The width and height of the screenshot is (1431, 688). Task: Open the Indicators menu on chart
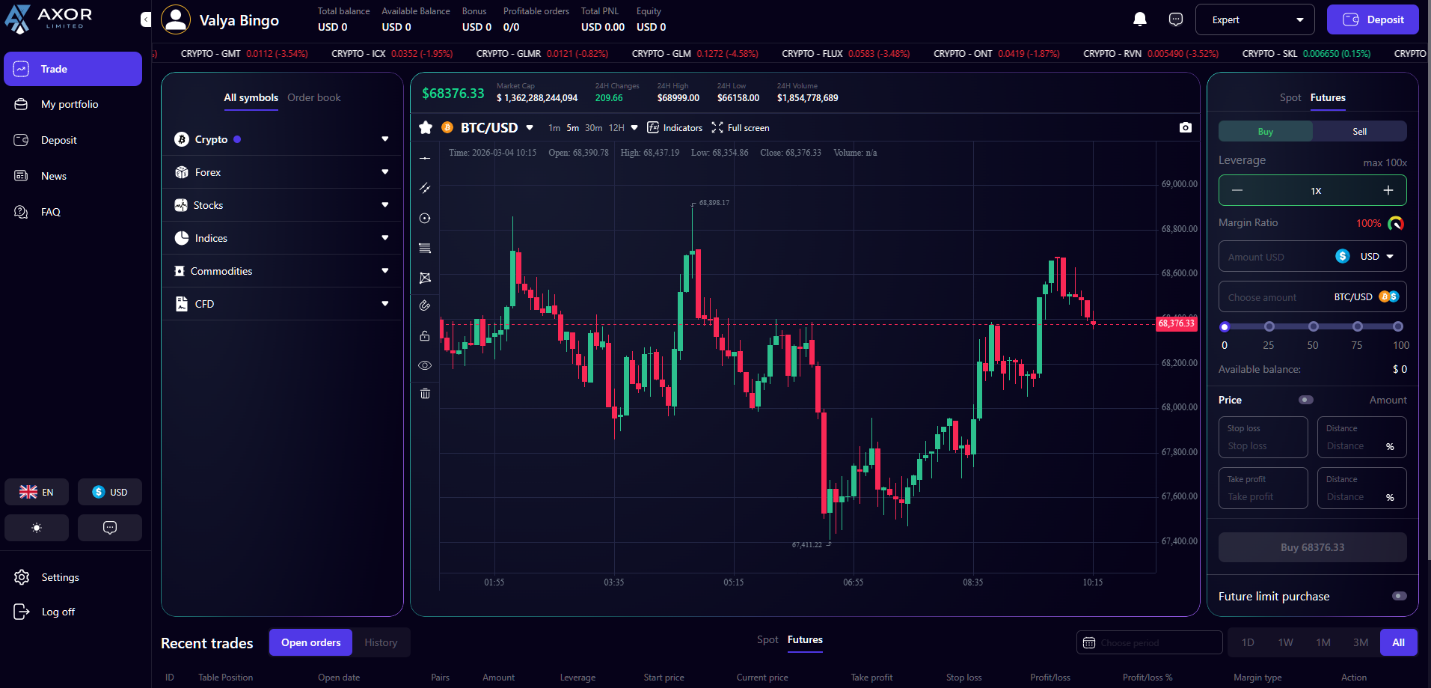tap(675, 128)
